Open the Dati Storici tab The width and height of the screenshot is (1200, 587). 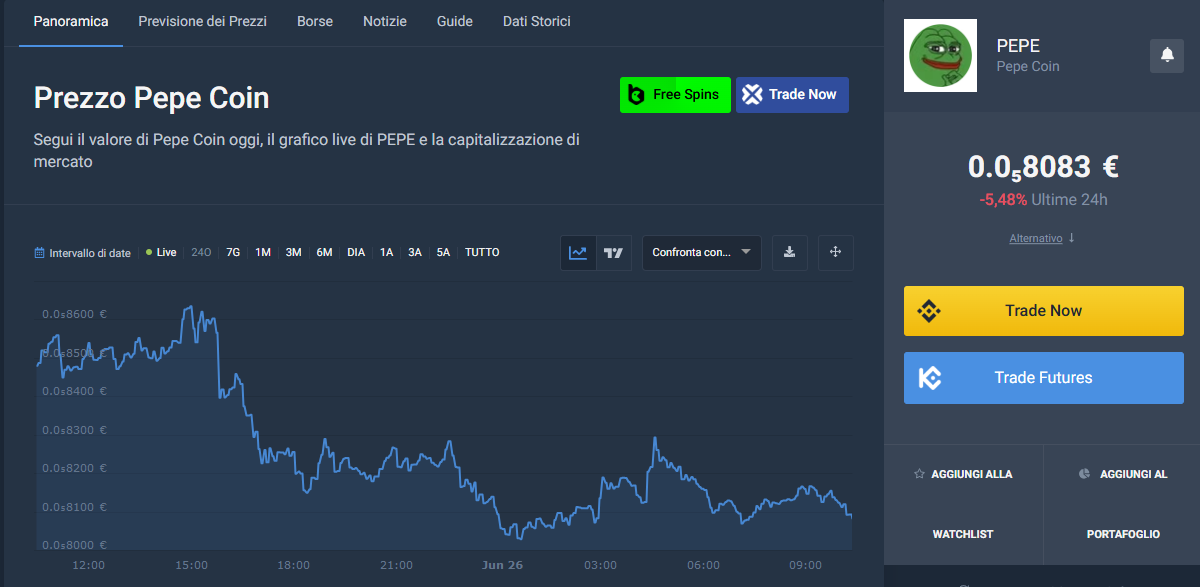tap(536, 21)
